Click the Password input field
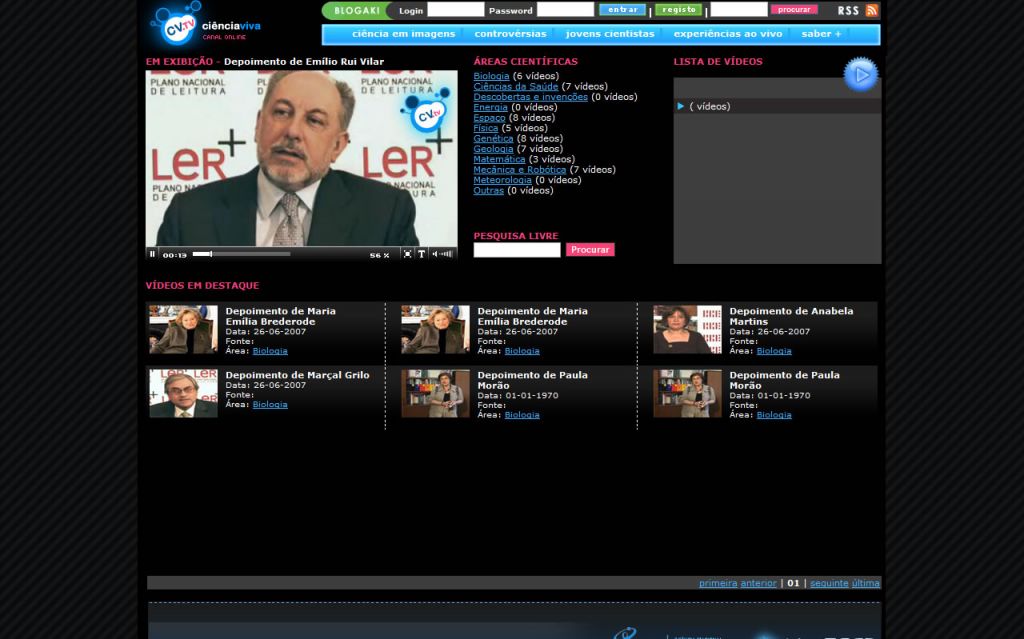This screenshot has height=639, width=1024. pyautogui.click(x=564, y=10)
